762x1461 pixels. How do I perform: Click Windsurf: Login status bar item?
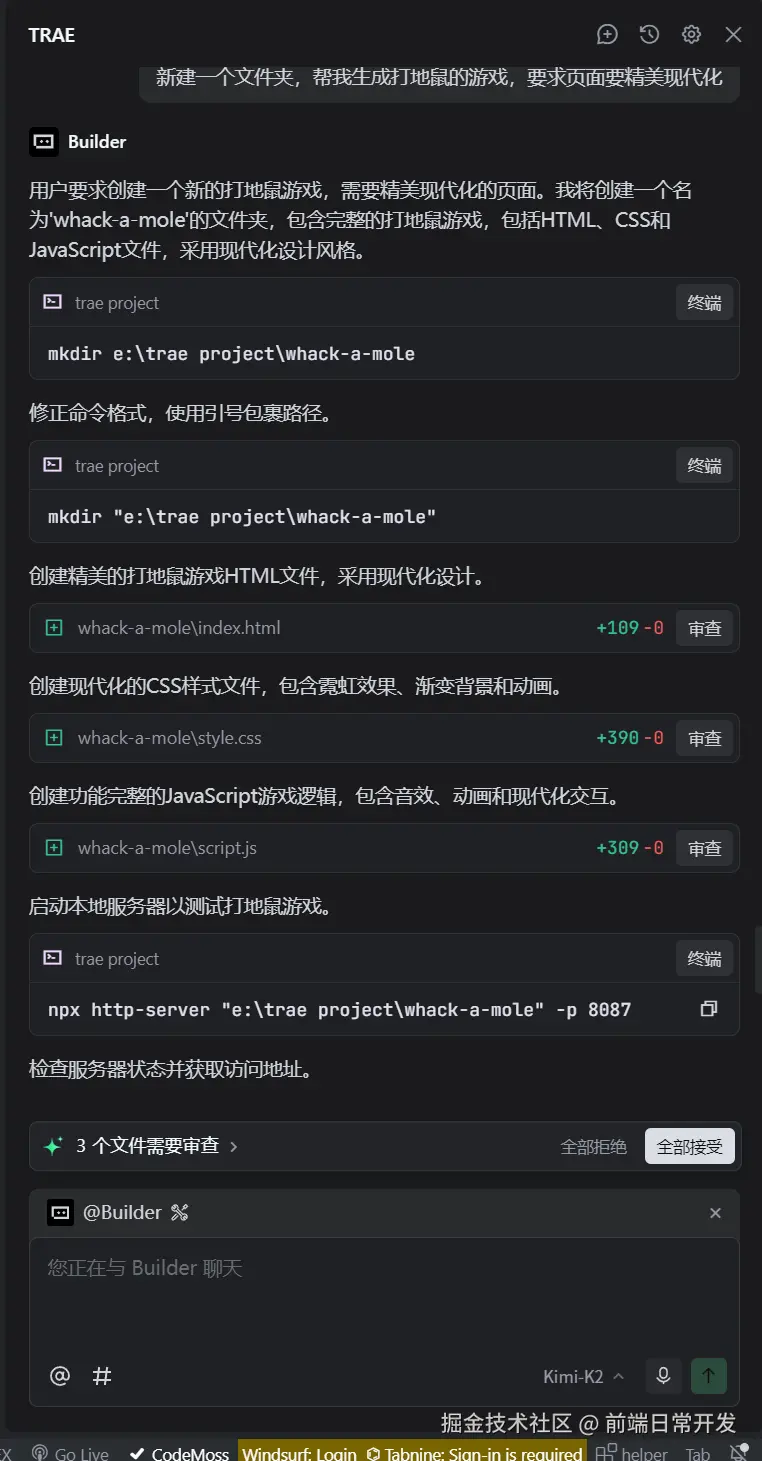pos(299,1453)
